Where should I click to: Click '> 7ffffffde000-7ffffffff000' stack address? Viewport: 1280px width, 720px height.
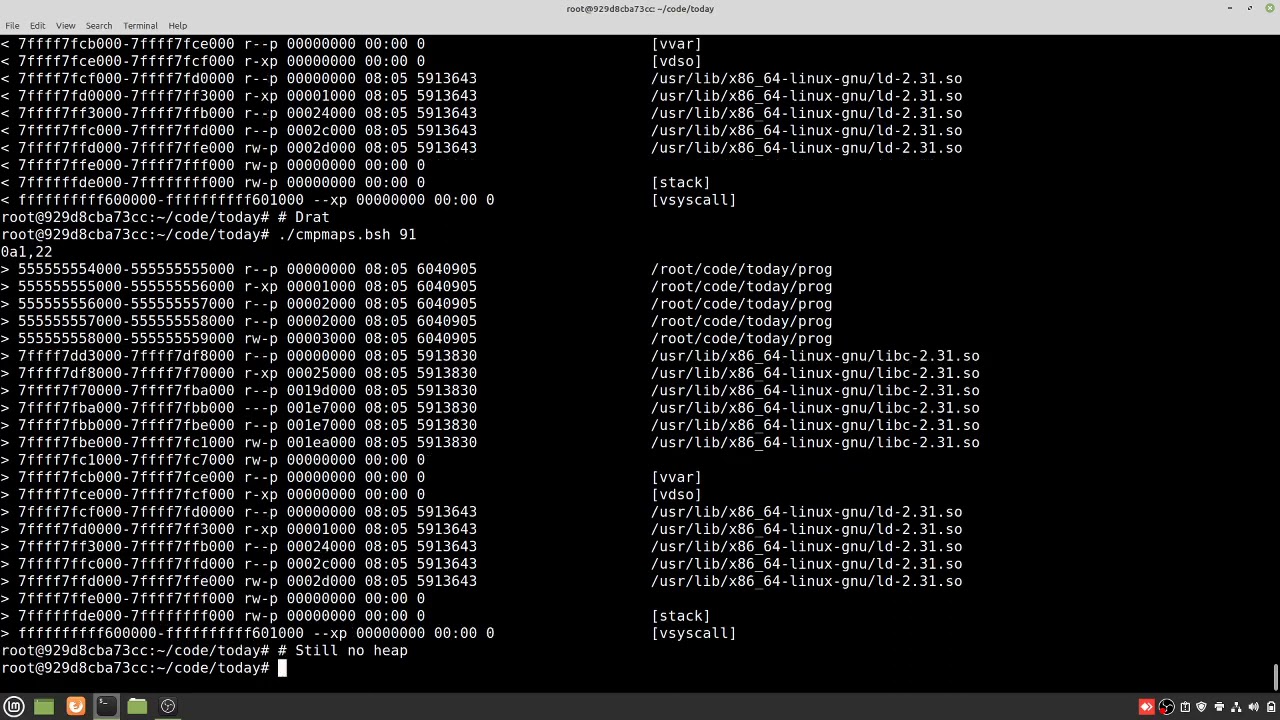(126, 616)
